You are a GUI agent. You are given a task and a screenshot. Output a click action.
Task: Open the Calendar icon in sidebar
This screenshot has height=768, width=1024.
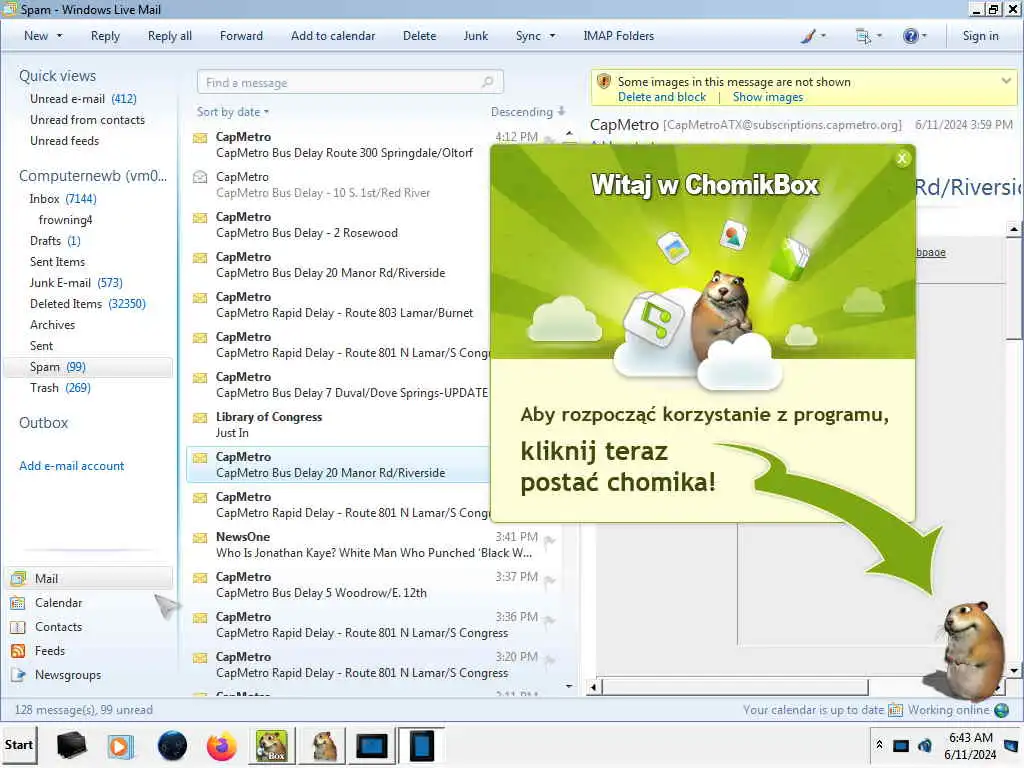pos(18,603)
